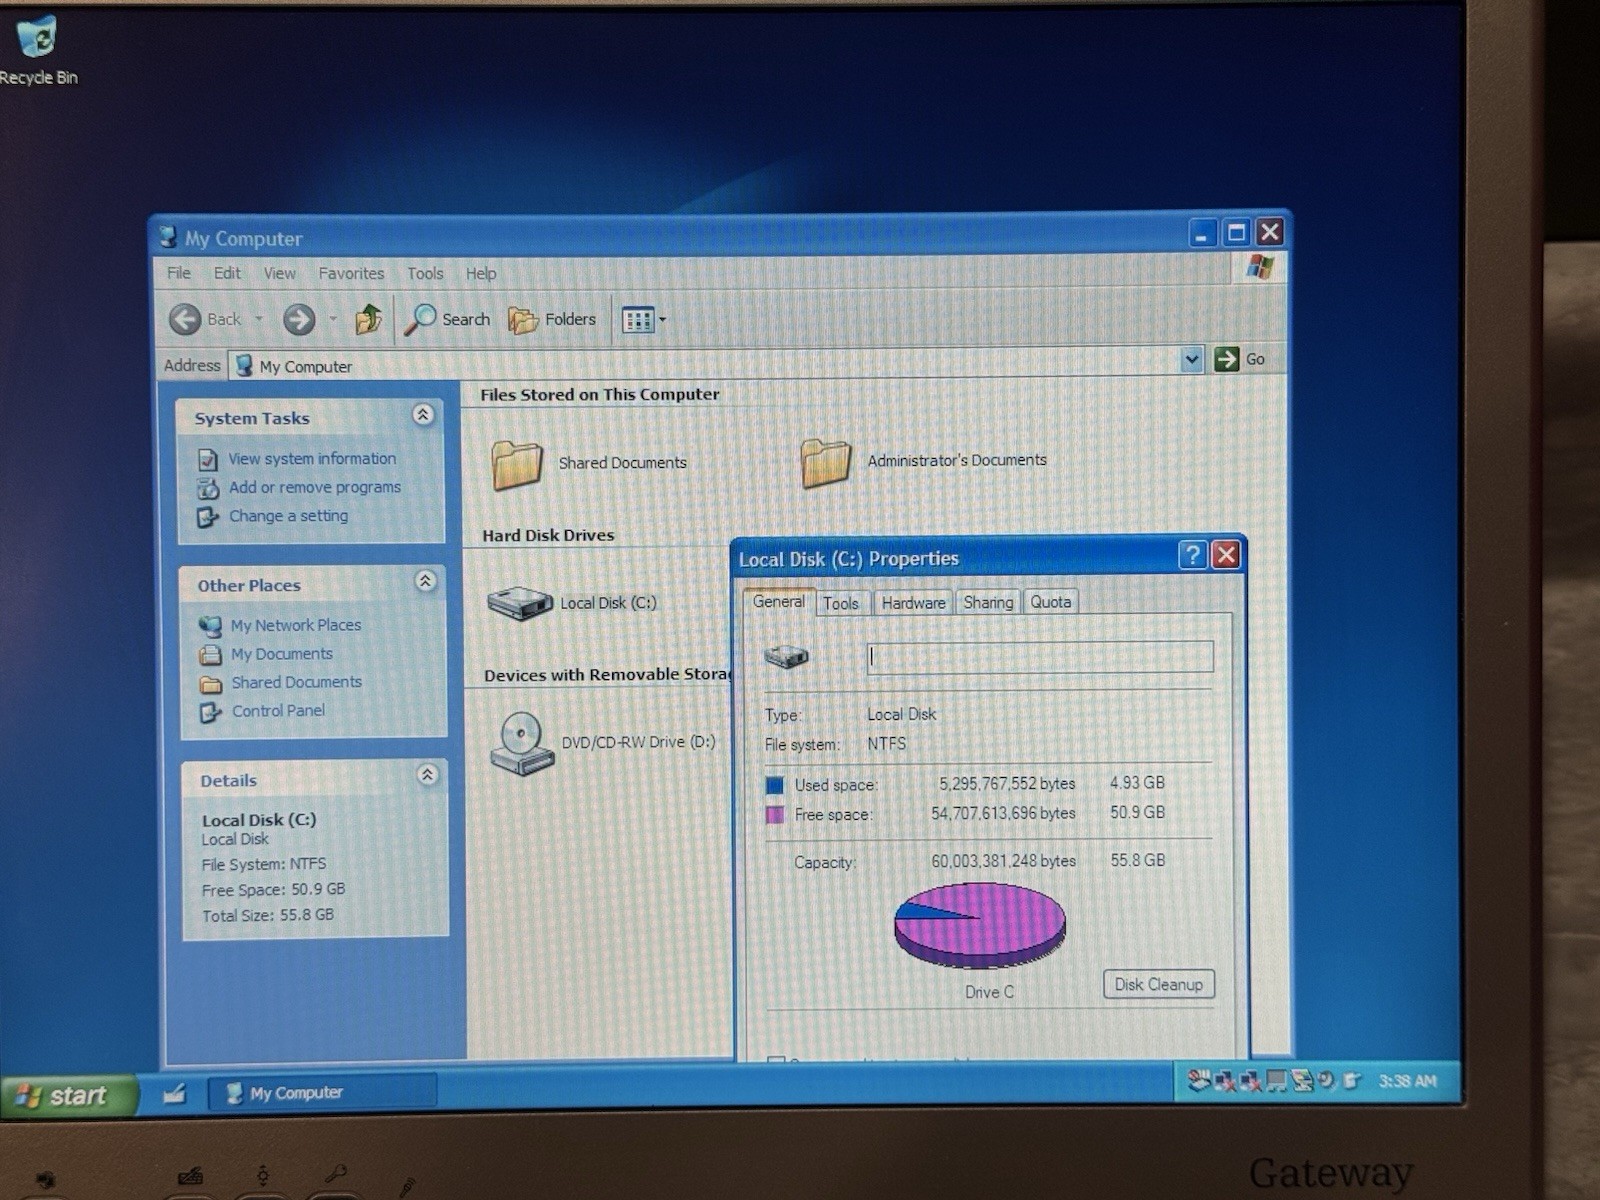Viewport: 1600px width, 1200px height.
Task: Open Control Panel link
Action: click(x=278, y=711)
